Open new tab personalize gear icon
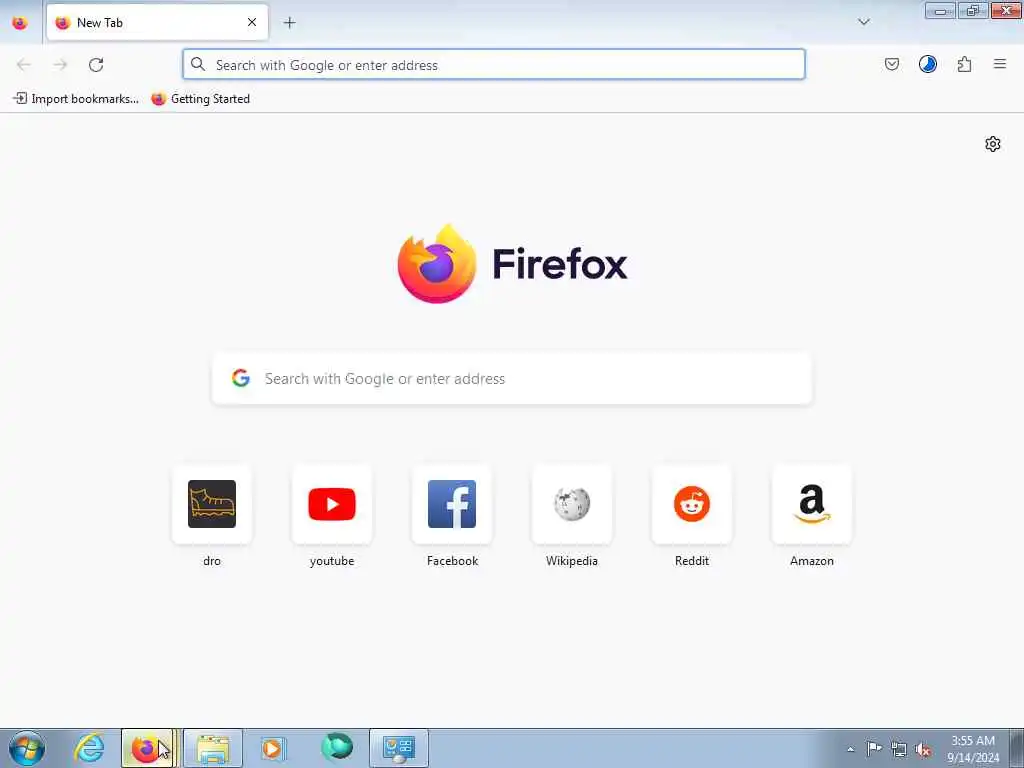1024x768 pixels. point(993,144)
